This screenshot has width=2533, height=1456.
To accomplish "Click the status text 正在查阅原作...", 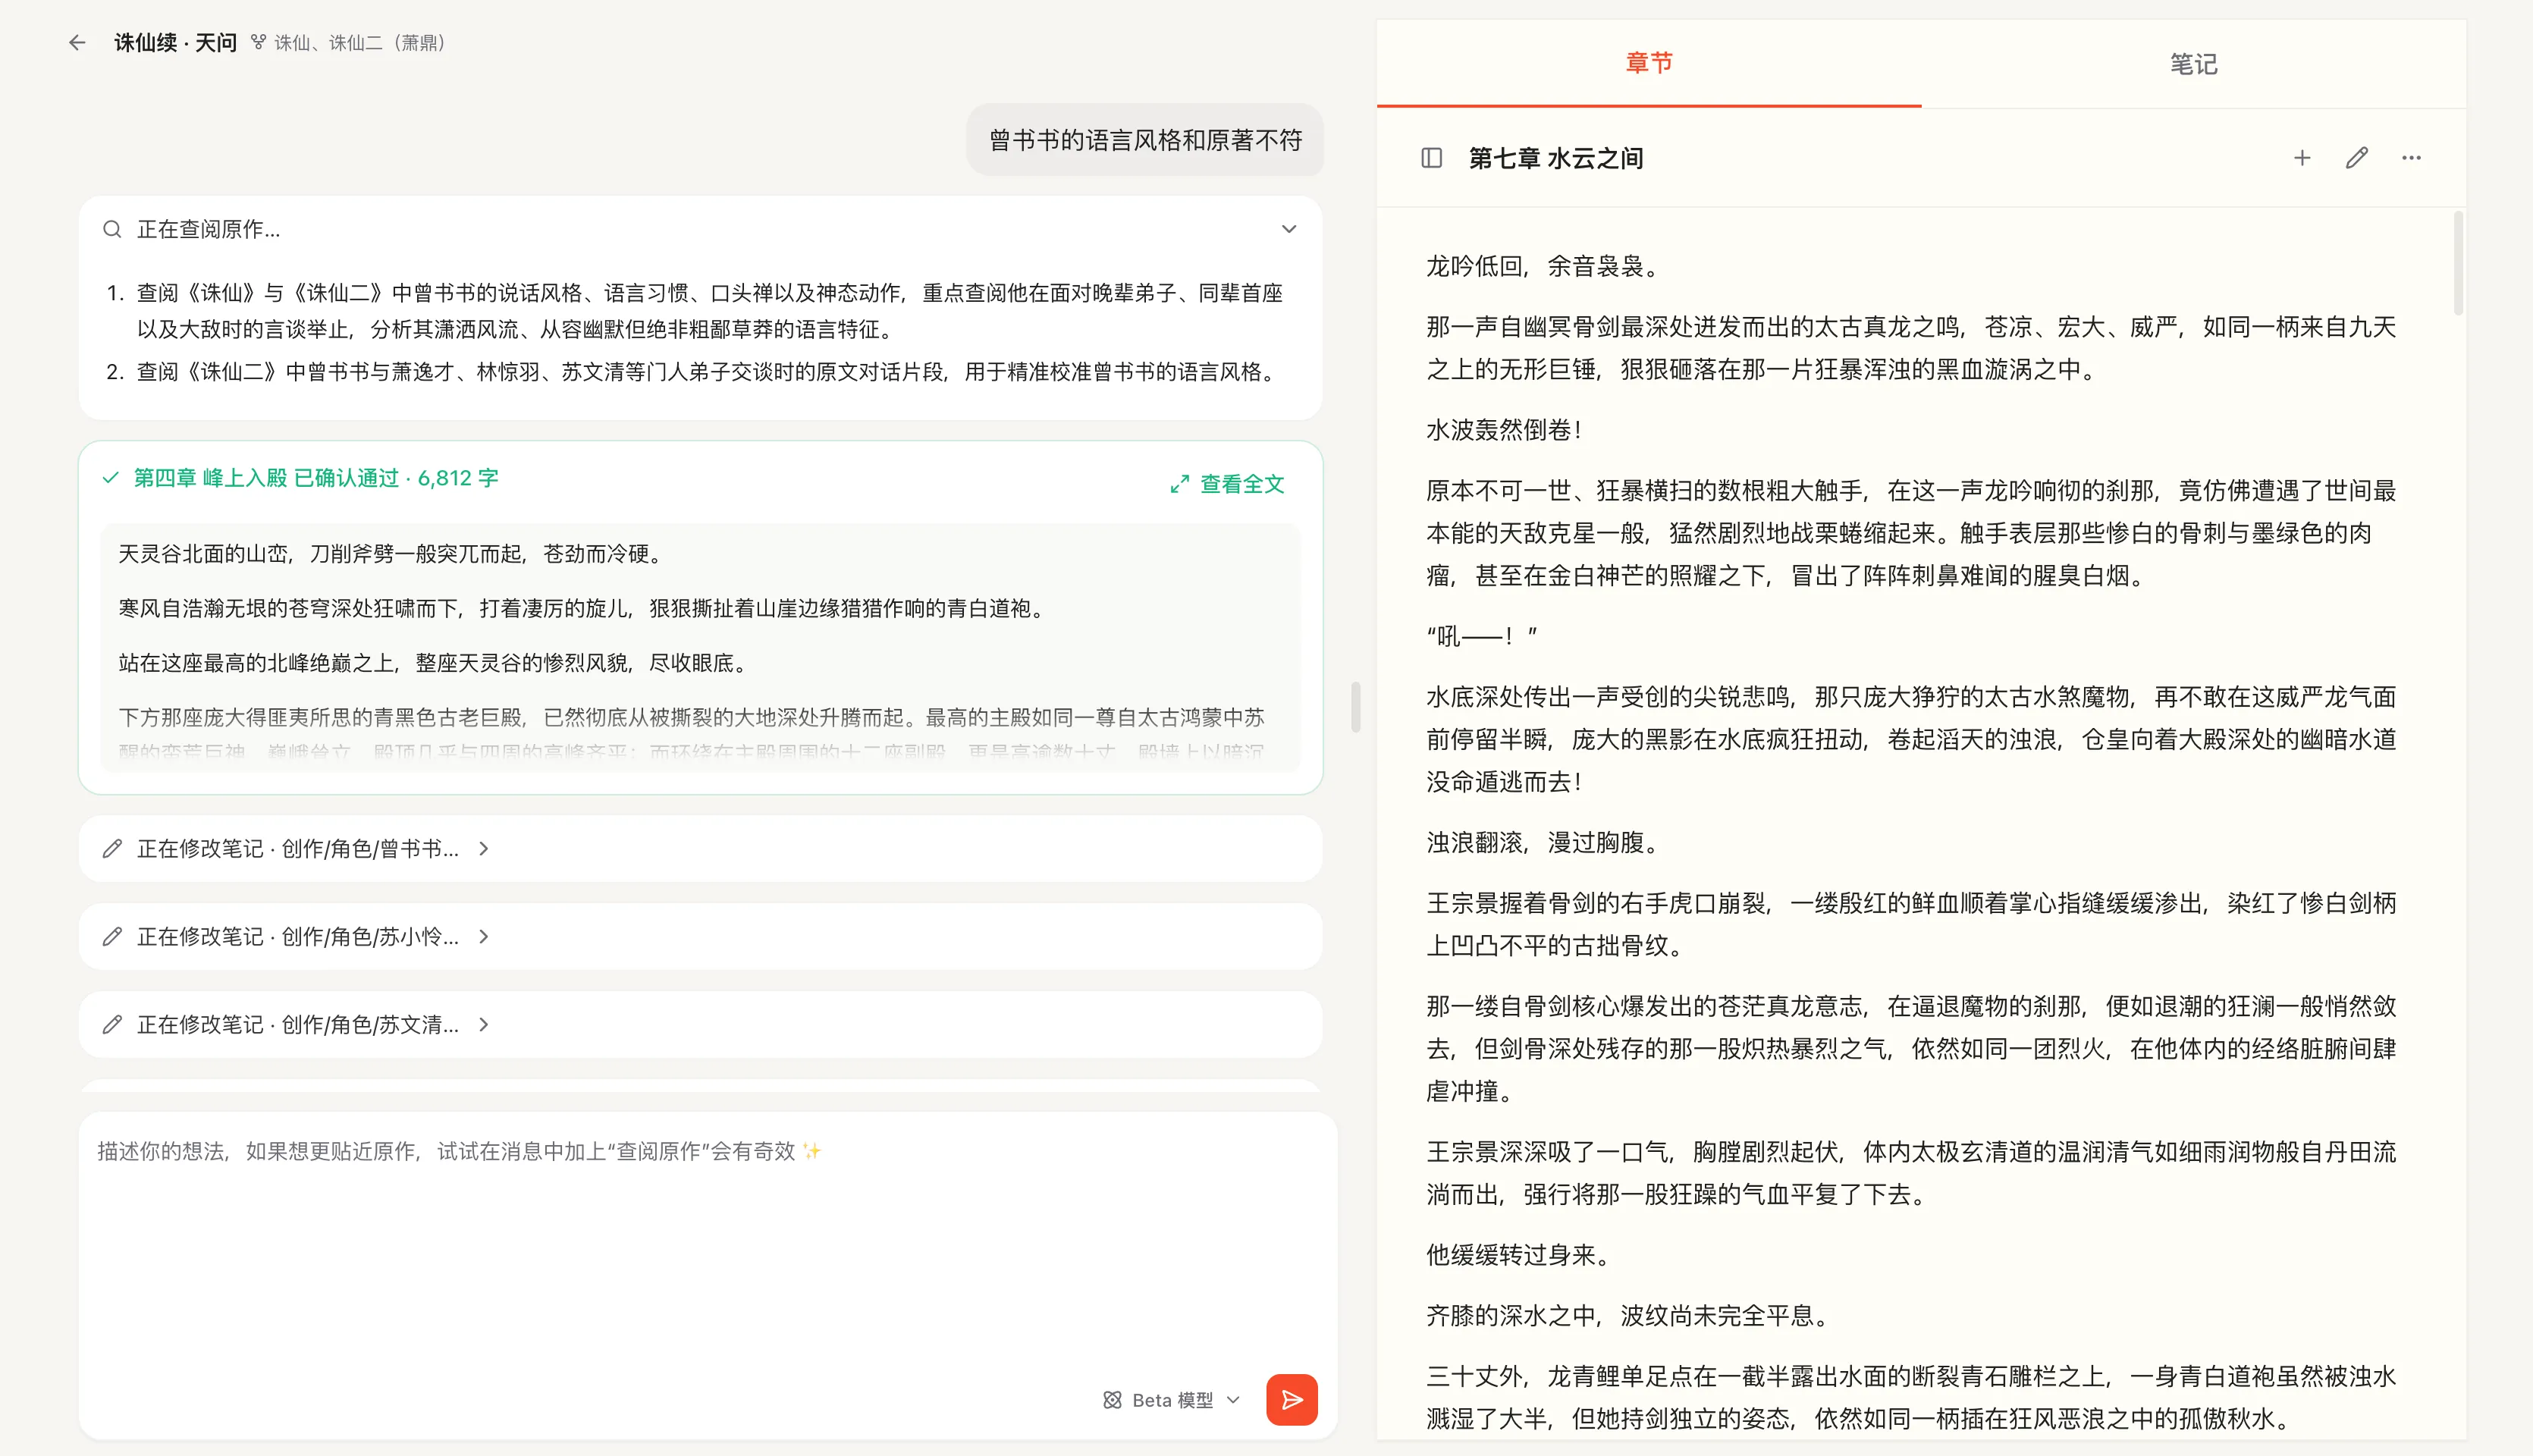I will (x=208, y=229).
